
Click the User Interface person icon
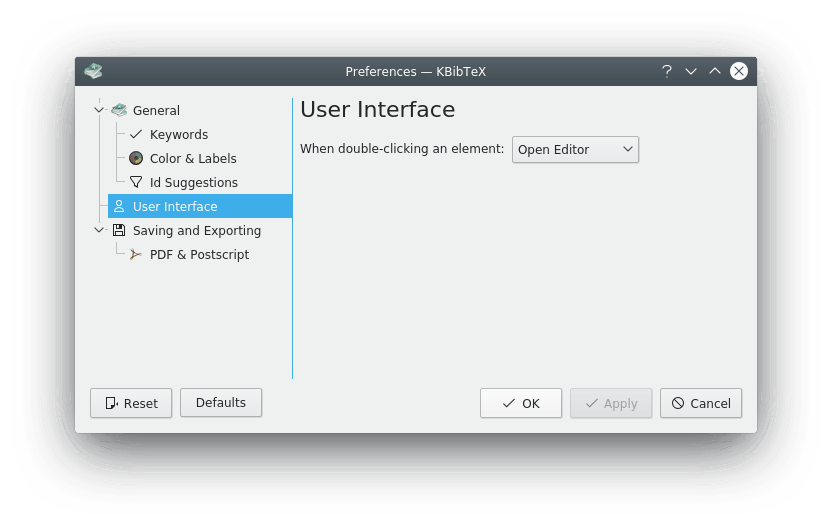(119, 206)
